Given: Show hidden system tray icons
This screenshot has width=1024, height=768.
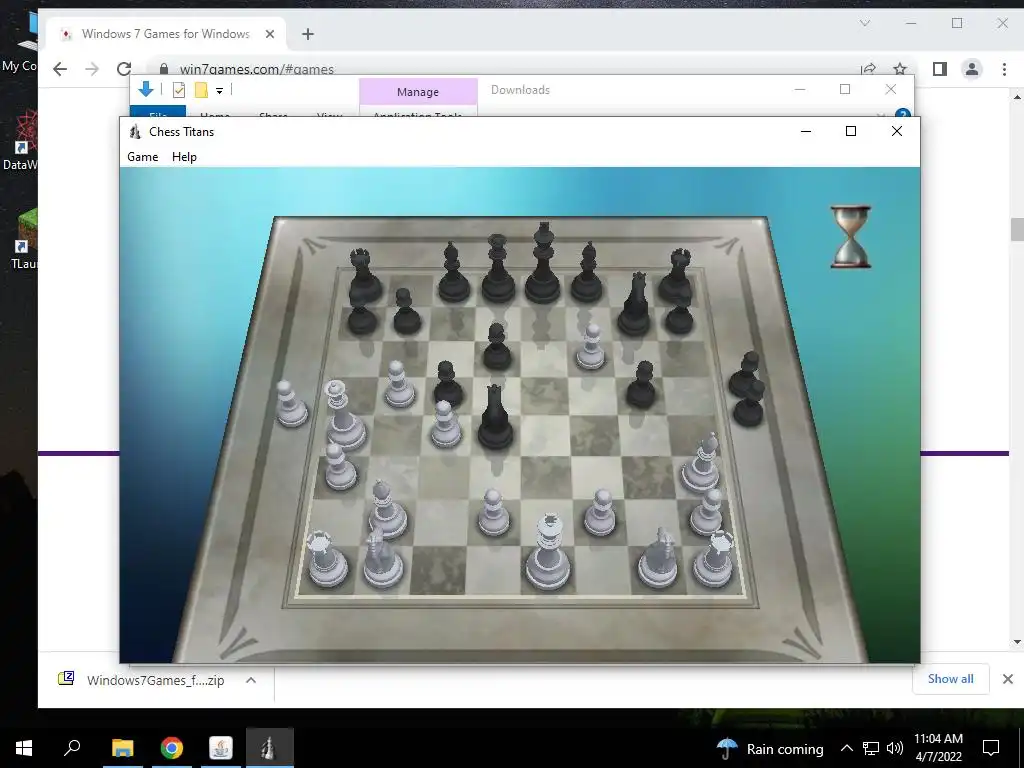Looking at the screenshot, I should (x=846, y=748).
